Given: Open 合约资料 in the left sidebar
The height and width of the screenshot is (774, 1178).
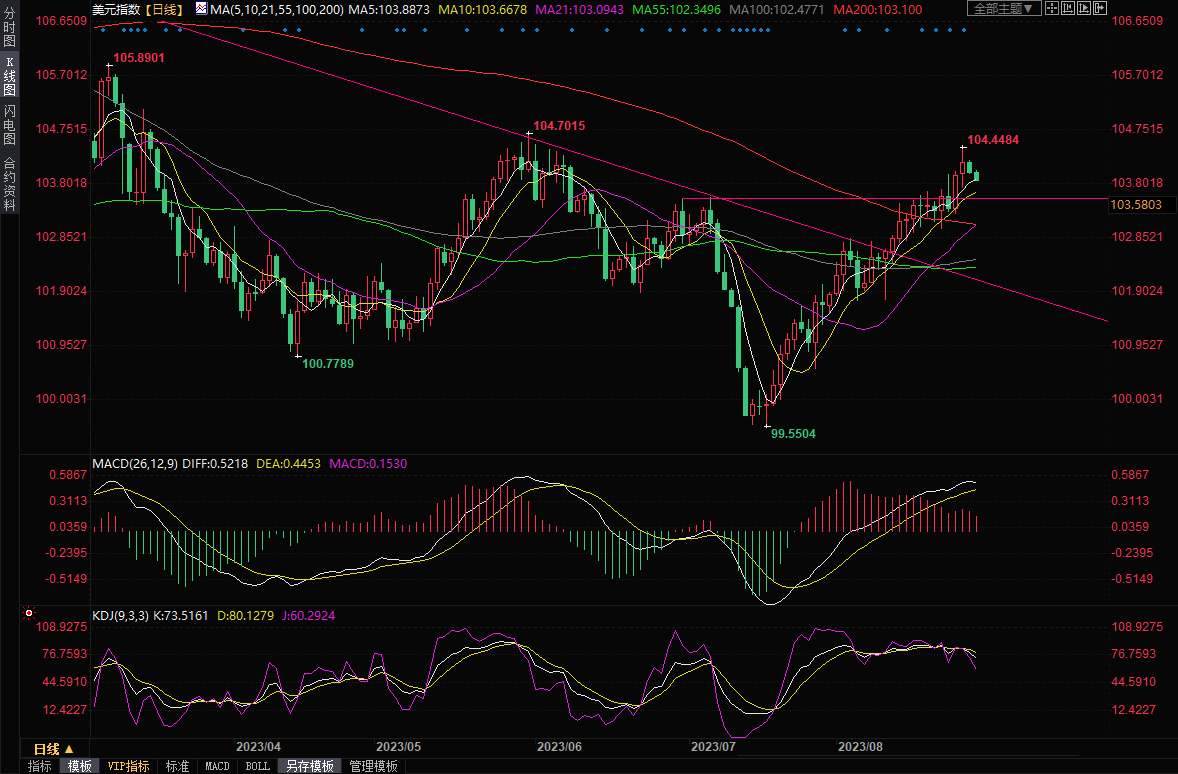Looking at the screenshot, I should coord(10,183).
